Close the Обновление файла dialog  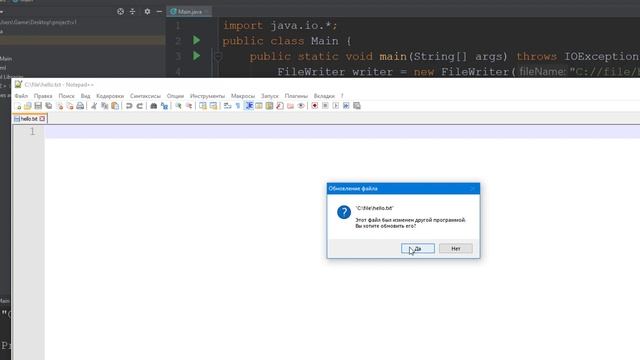coord(473,189)
